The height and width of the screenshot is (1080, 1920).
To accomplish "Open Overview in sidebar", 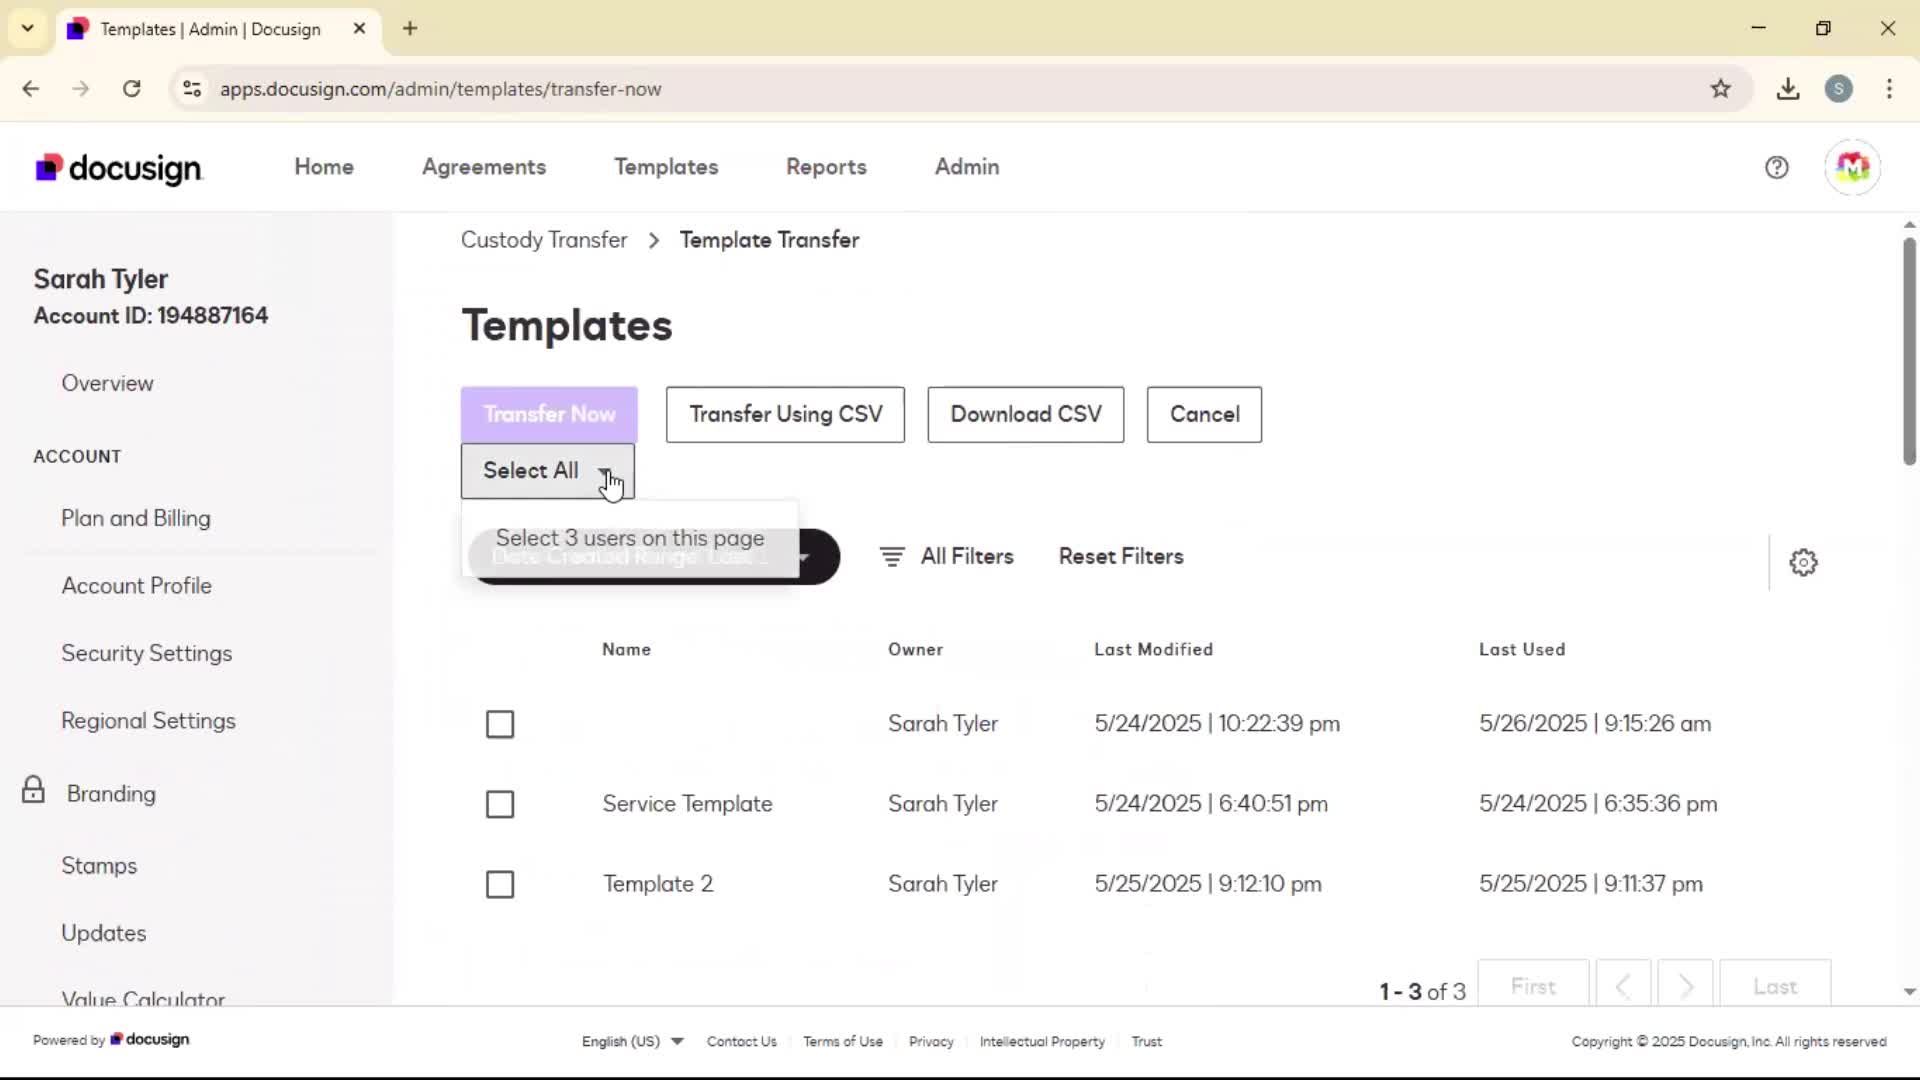I will click(107, 383).
